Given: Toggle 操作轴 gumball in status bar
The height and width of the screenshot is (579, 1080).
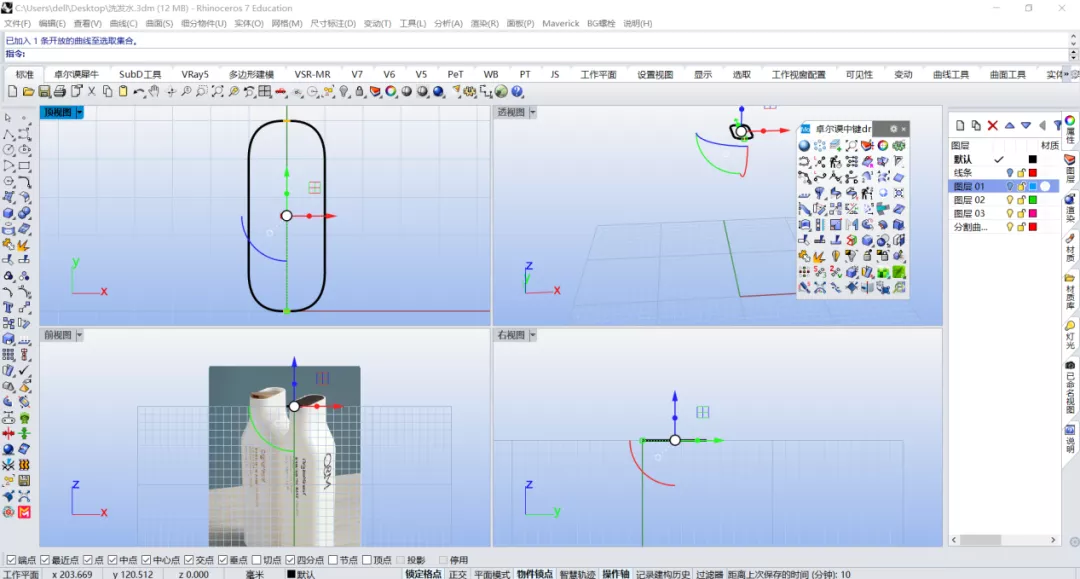Looking at the screenshot, I should (x=616, y=574).
